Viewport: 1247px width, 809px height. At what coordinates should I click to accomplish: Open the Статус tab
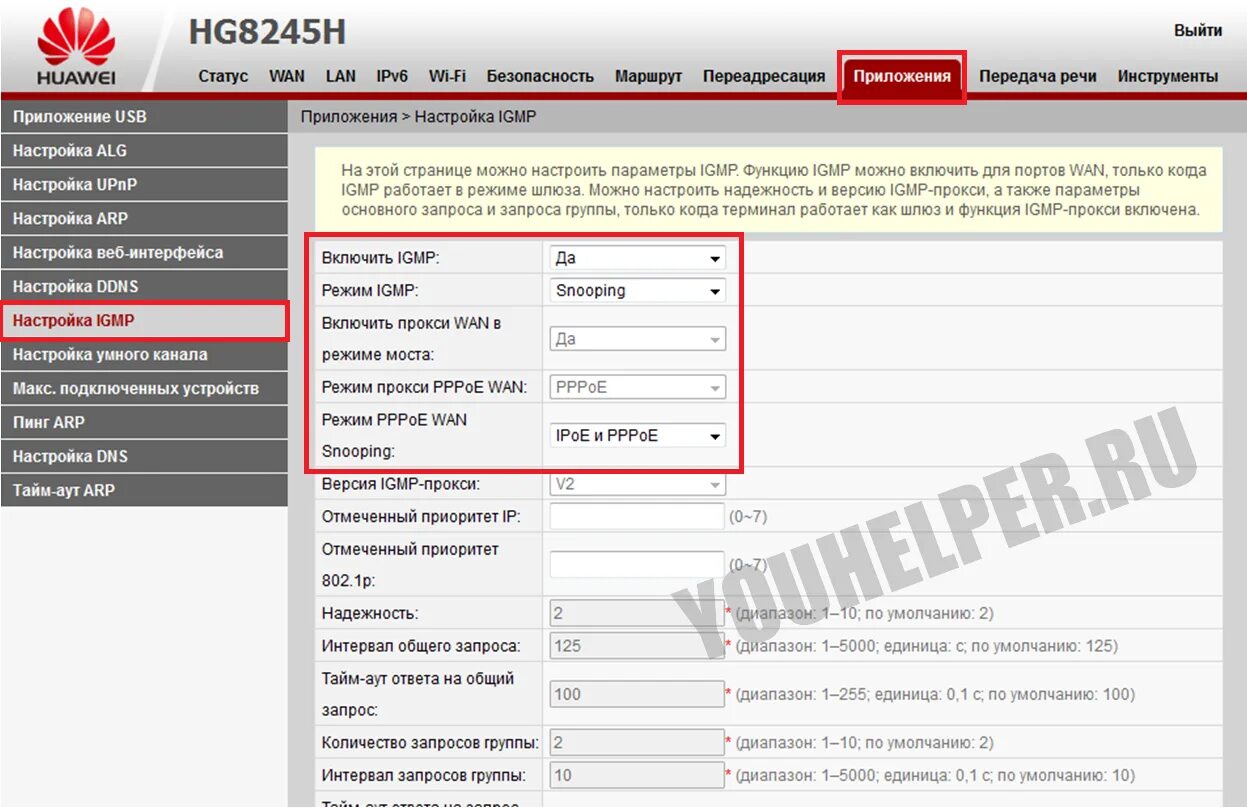point(223,76)
